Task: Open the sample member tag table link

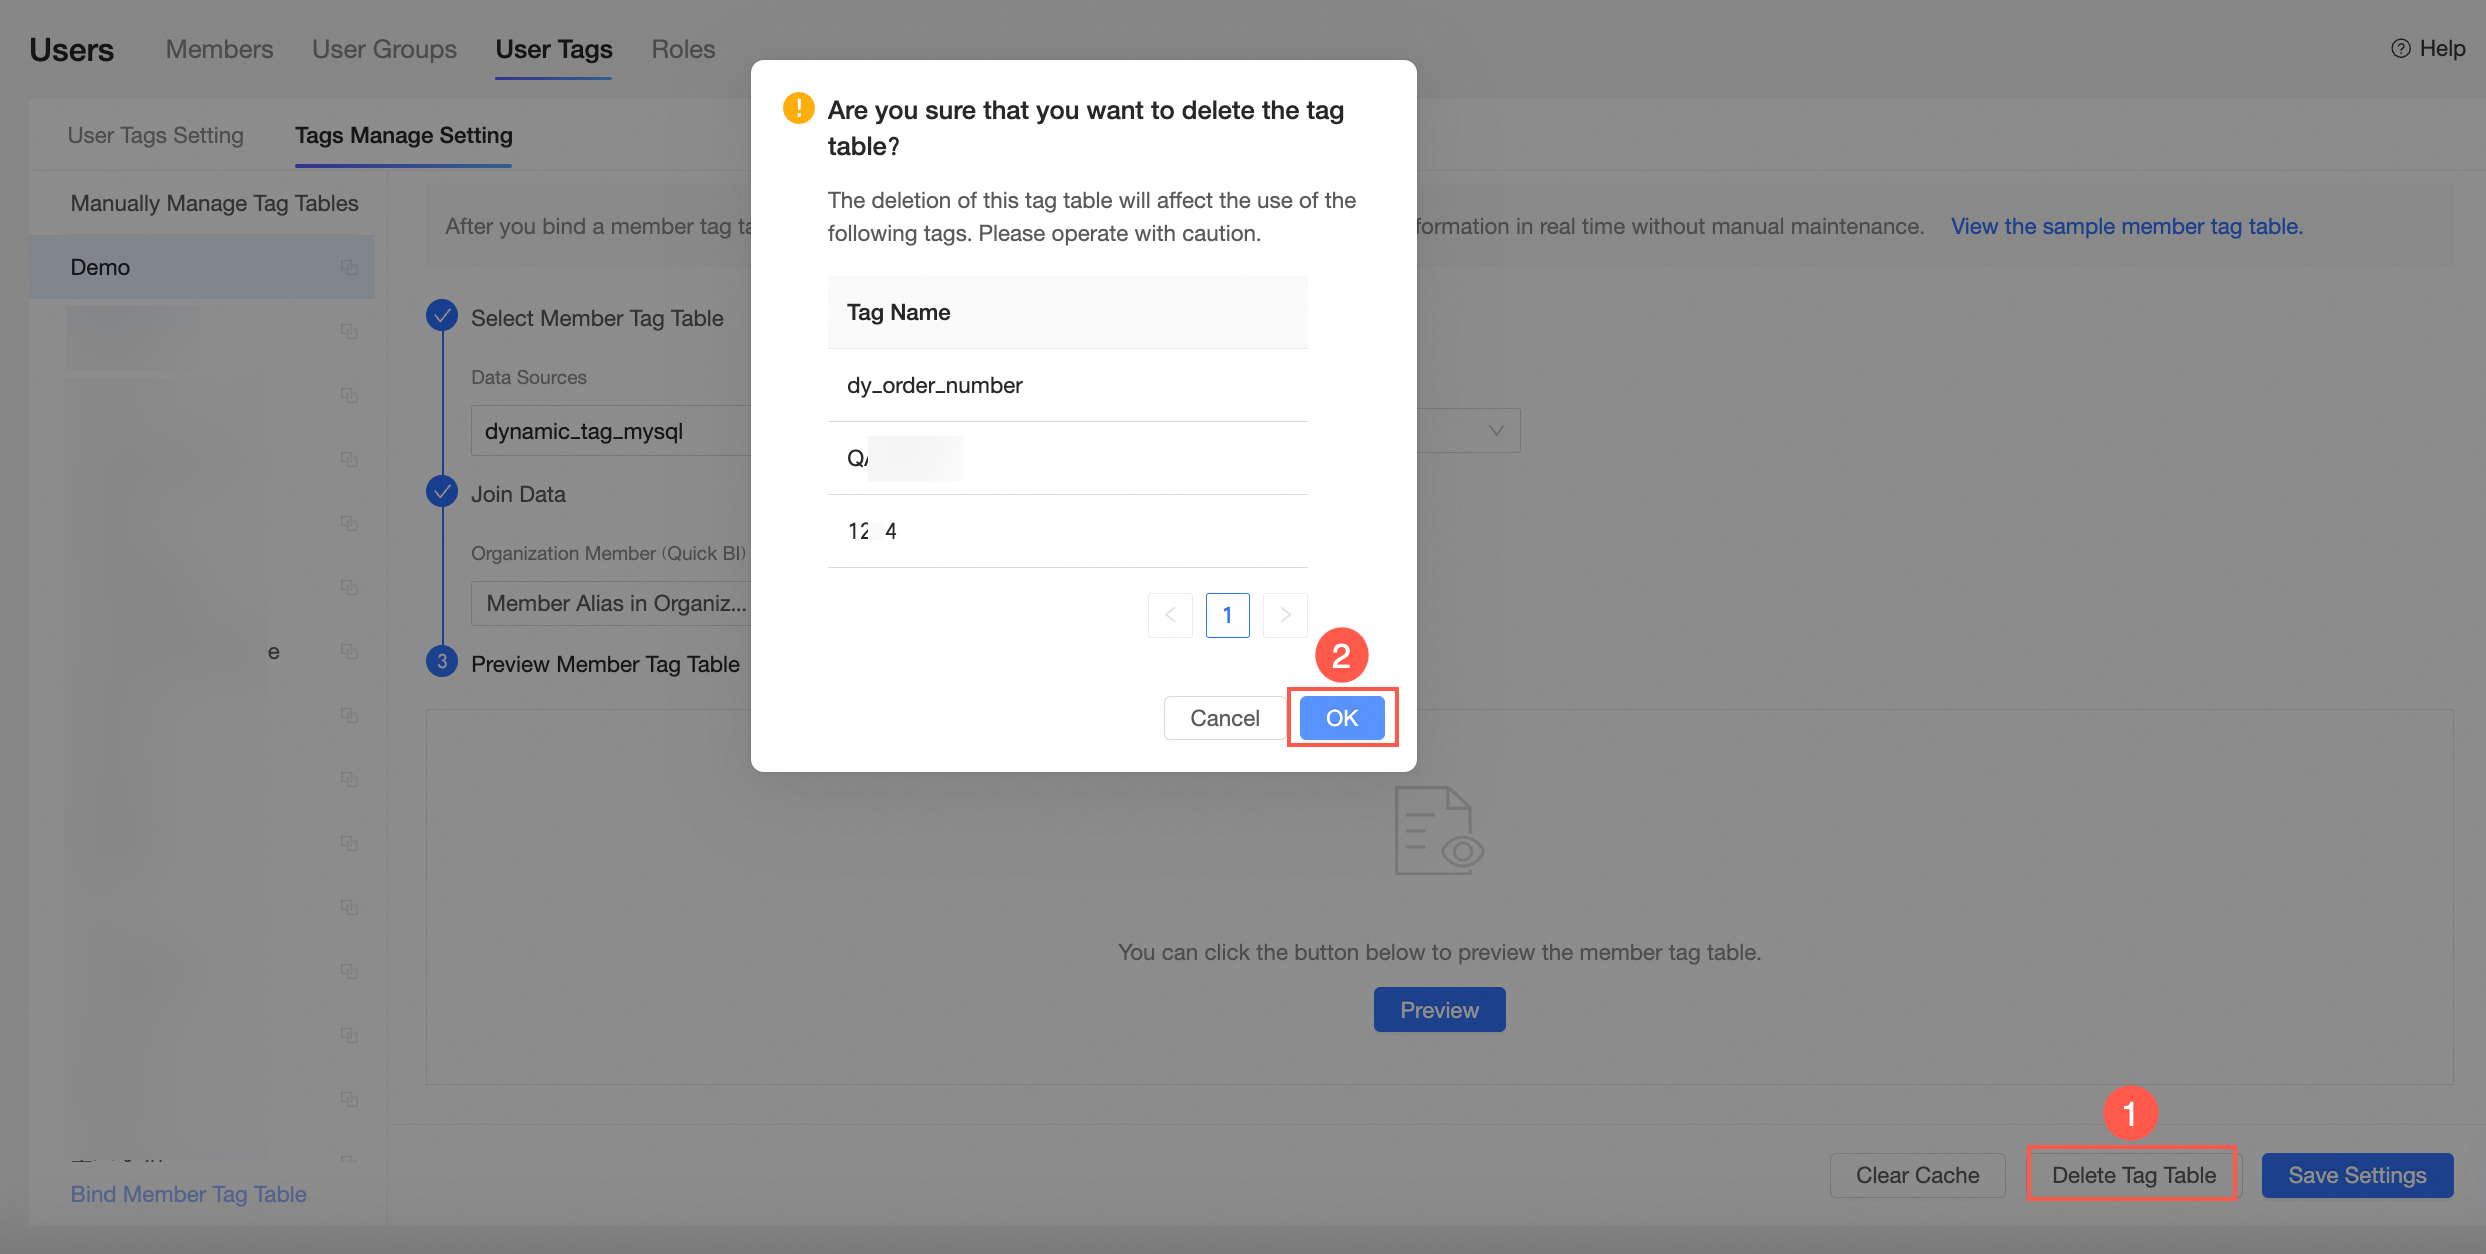Action: pos(2126,226)
